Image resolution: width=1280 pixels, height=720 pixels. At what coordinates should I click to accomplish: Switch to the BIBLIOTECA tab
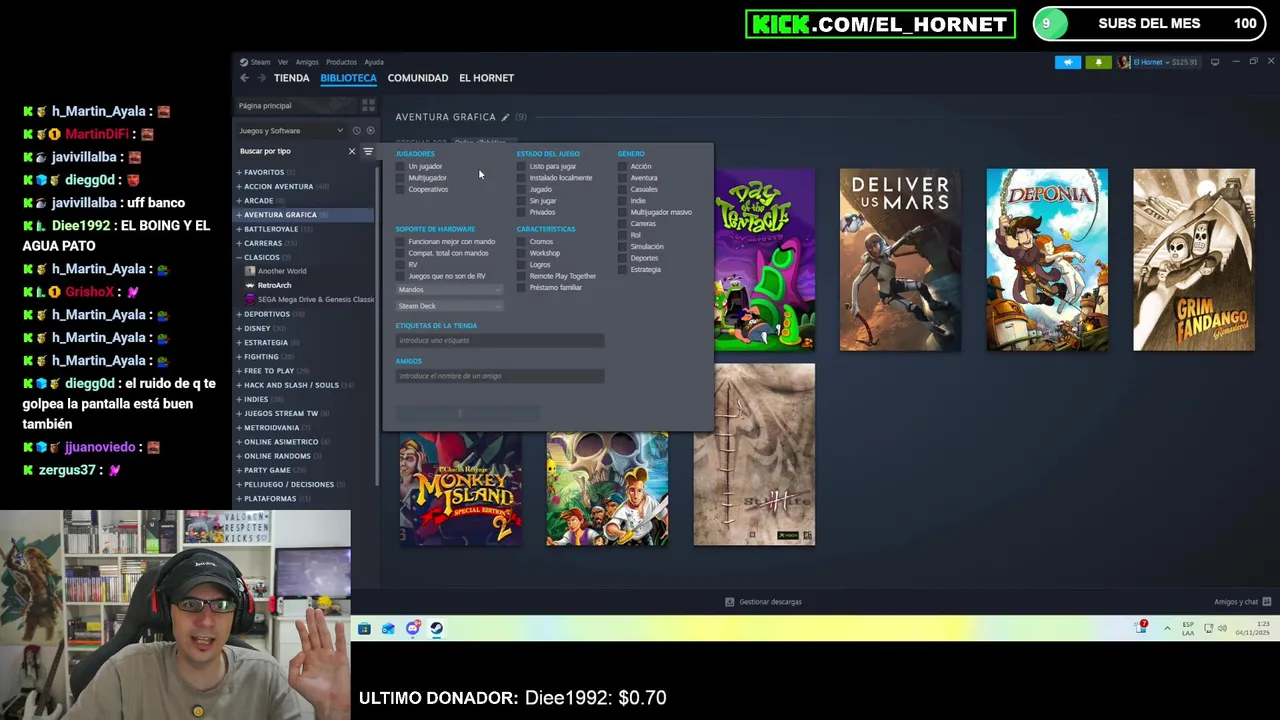tap(348, 78)
